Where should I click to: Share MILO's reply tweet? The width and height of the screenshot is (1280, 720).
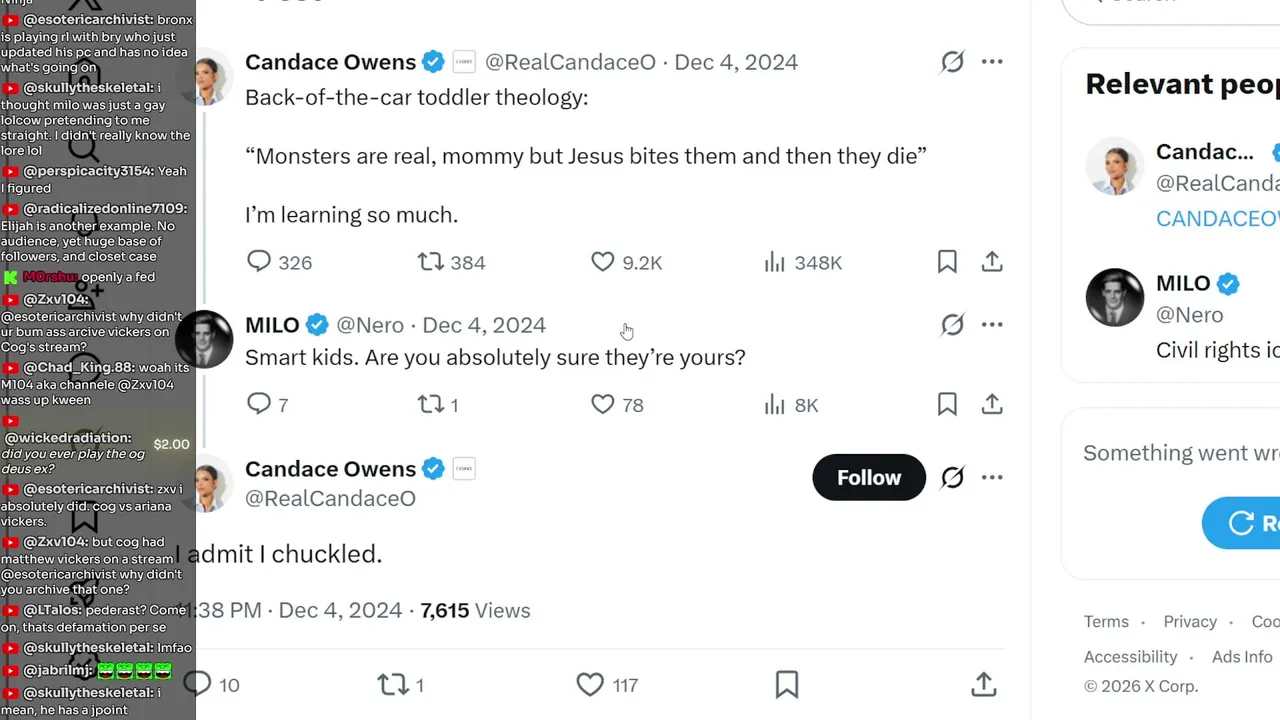pyautogui.click(x=992, y=404)
